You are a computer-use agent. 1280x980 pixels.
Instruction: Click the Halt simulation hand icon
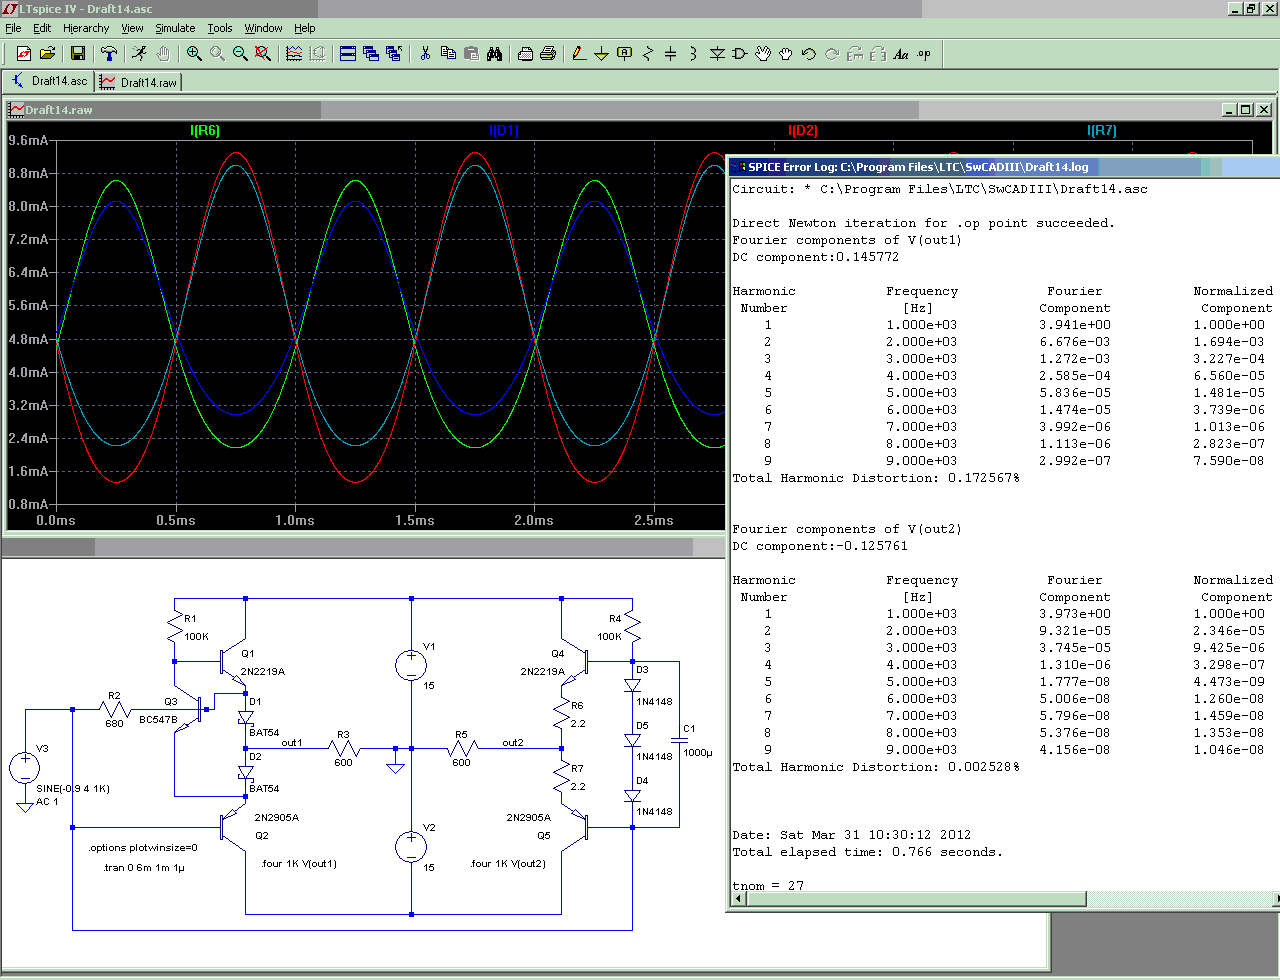click(x=163, y=54)
